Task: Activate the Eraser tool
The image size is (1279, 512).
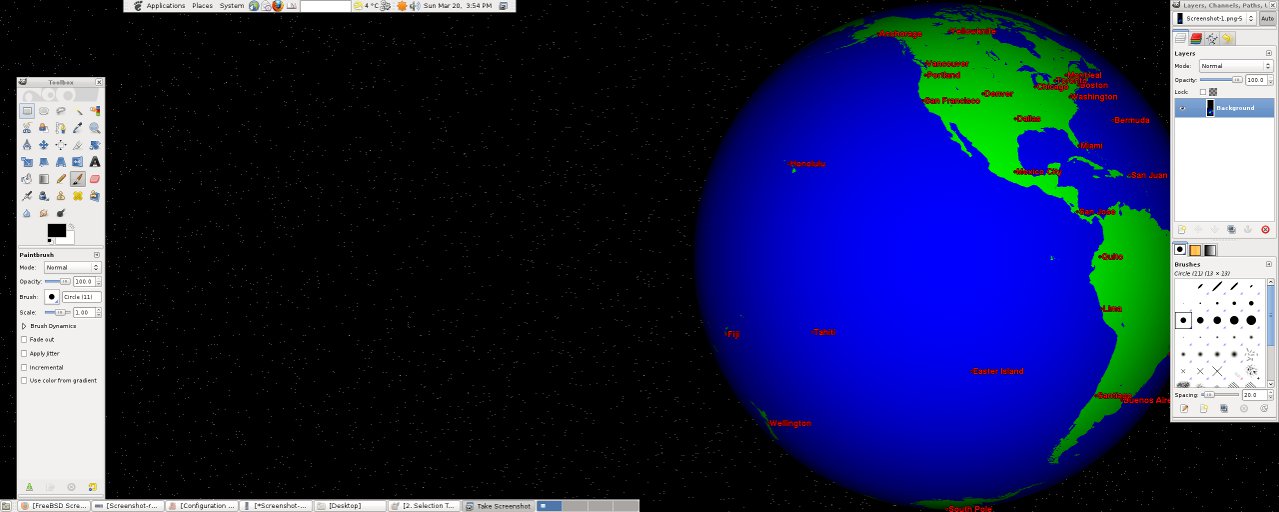Action: [x=95, y=179]
